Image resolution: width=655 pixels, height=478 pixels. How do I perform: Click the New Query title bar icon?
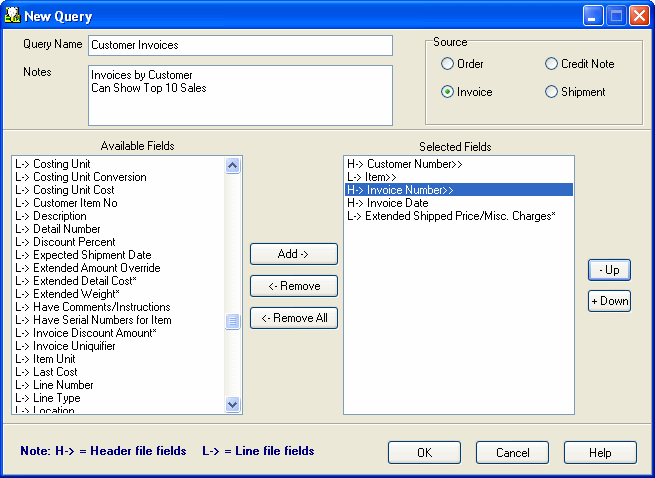click(x=13, y=15)
